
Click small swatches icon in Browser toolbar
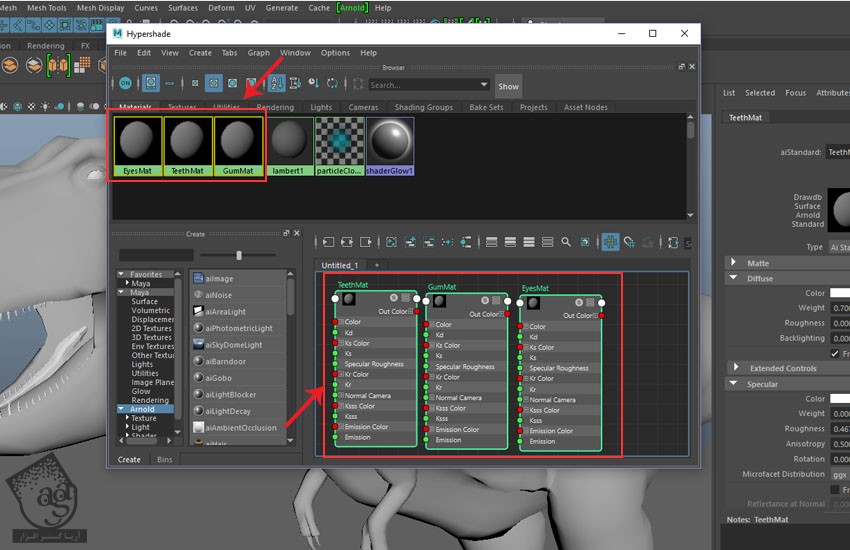(195, 83)
